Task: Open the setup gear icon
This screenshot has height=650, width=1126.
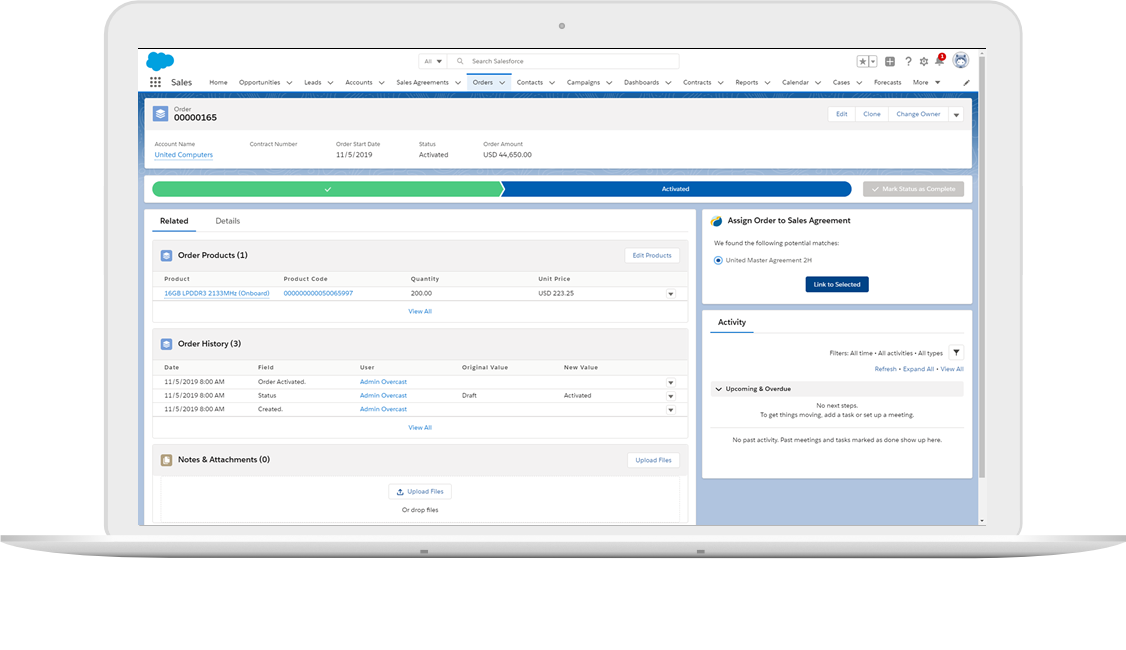Action: pyautogui.click(x=923, y=61)
